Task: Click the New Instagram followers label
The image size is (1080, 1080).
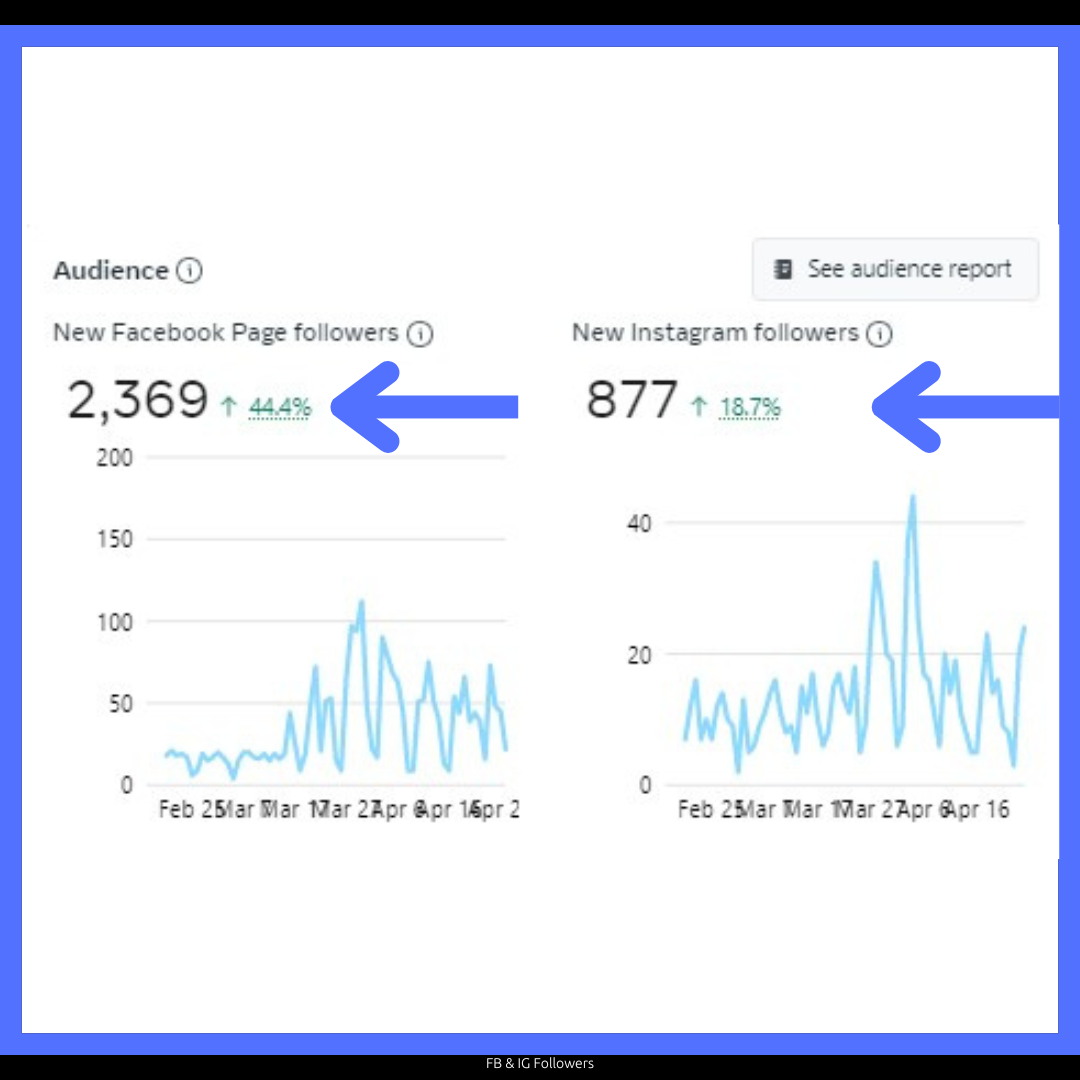Action: 716,333
